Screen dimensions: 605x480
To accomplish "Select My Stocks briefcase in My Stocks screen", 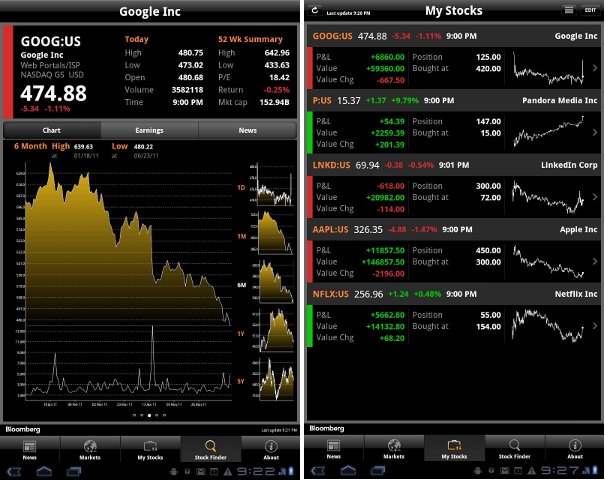I will [455, 449].
